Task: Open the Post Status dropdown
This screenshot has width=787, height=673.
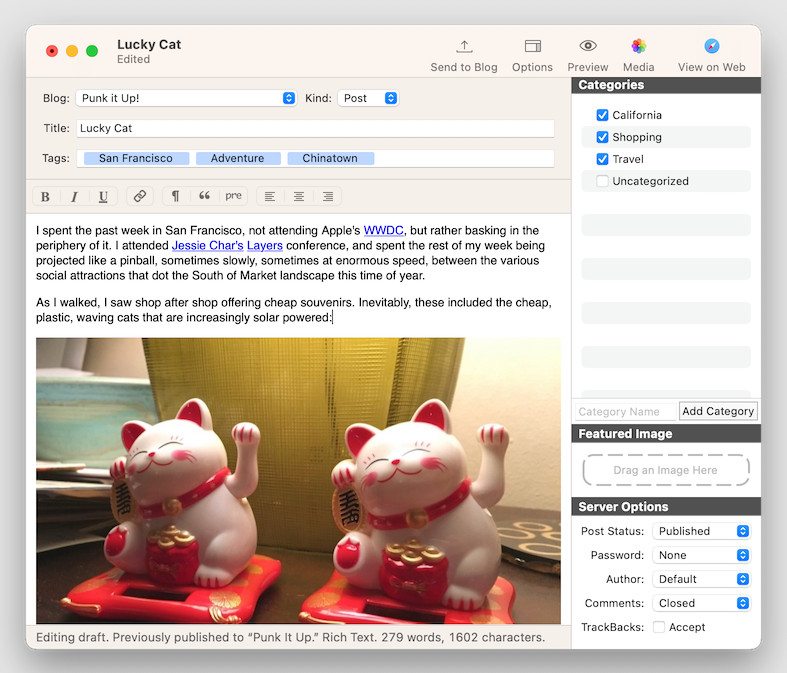Action: tap(701, 531)
